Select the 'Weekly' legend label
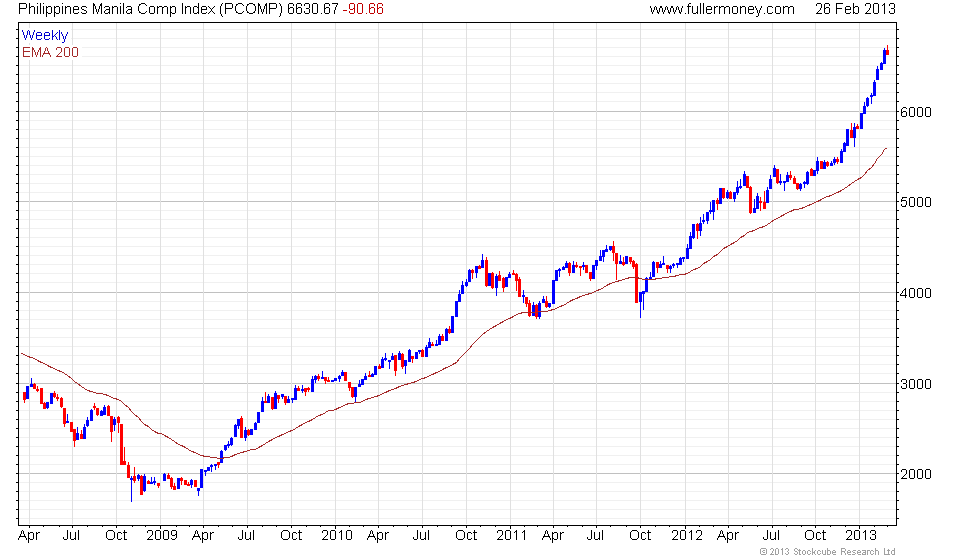Image resolution: width=980 pixels, height=560 pixels. [44, 36]
